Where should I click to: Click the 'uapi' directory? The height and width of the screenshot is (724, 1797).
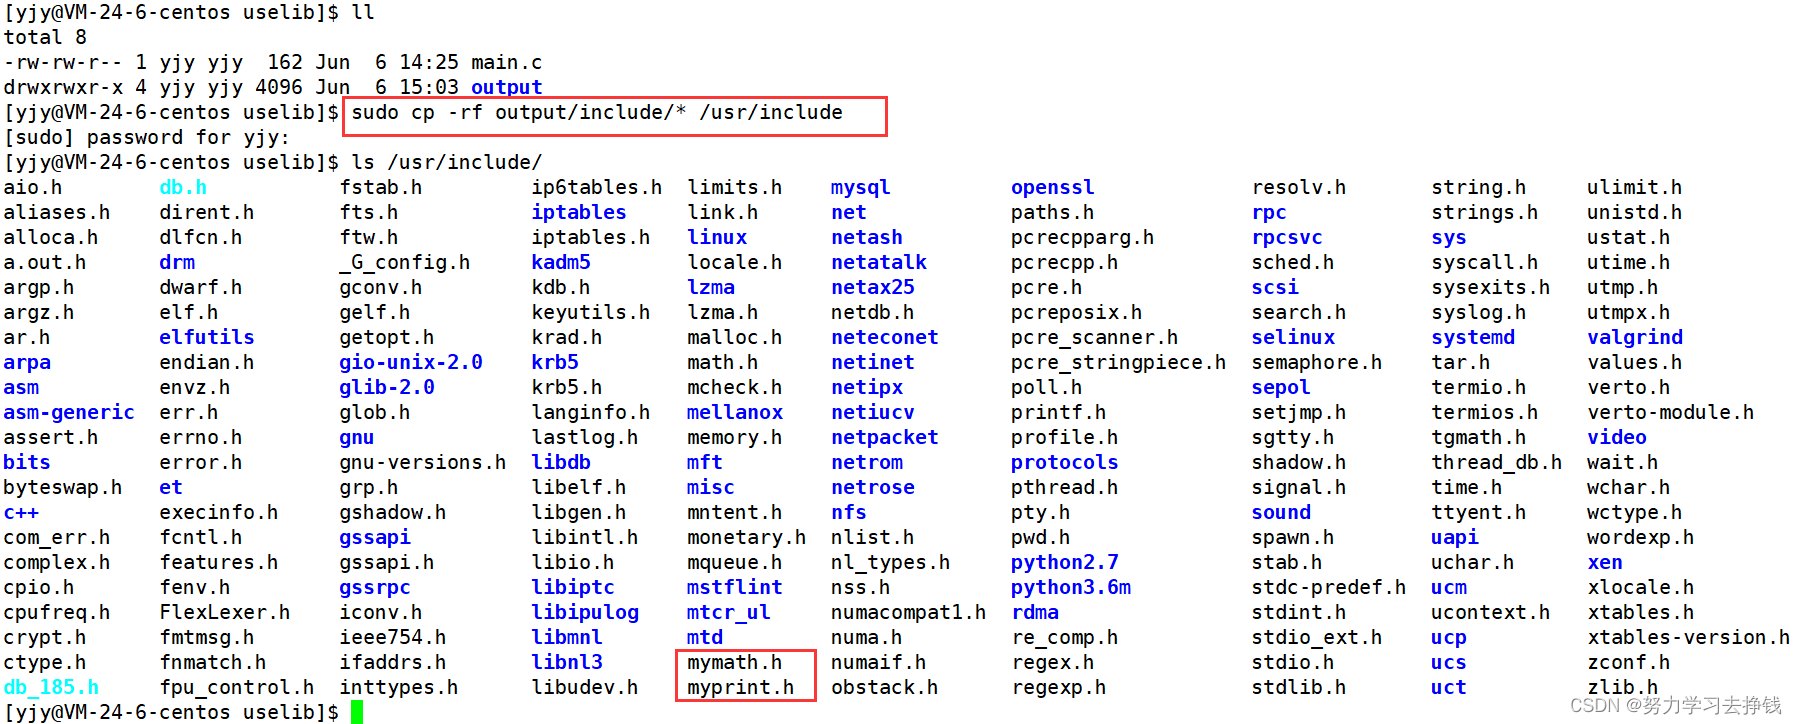[1454, 538]
